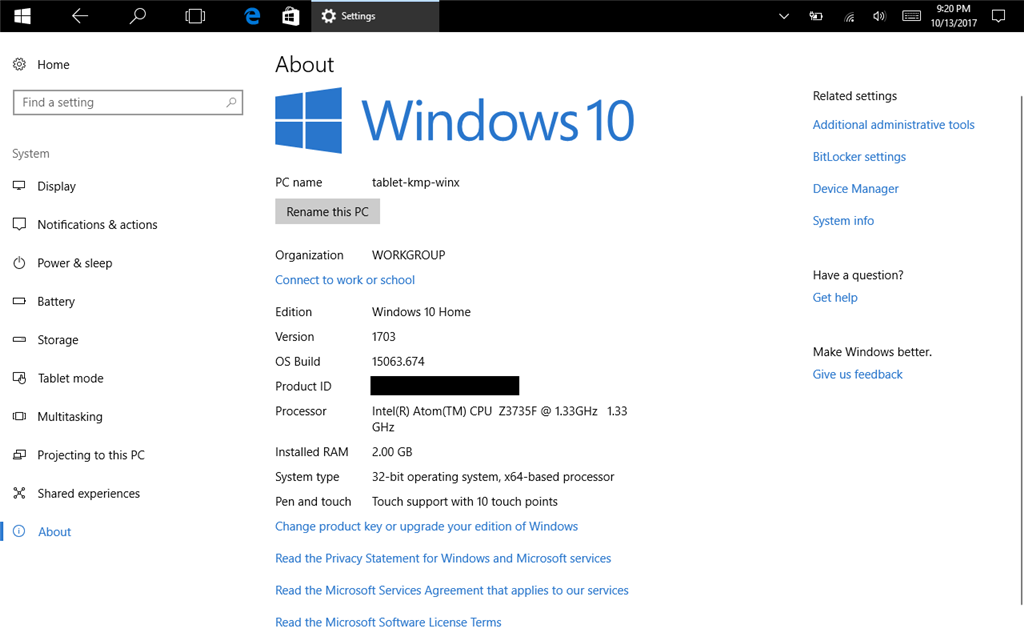Open the Microsoft Services Agreement link

tap(452, 590)
